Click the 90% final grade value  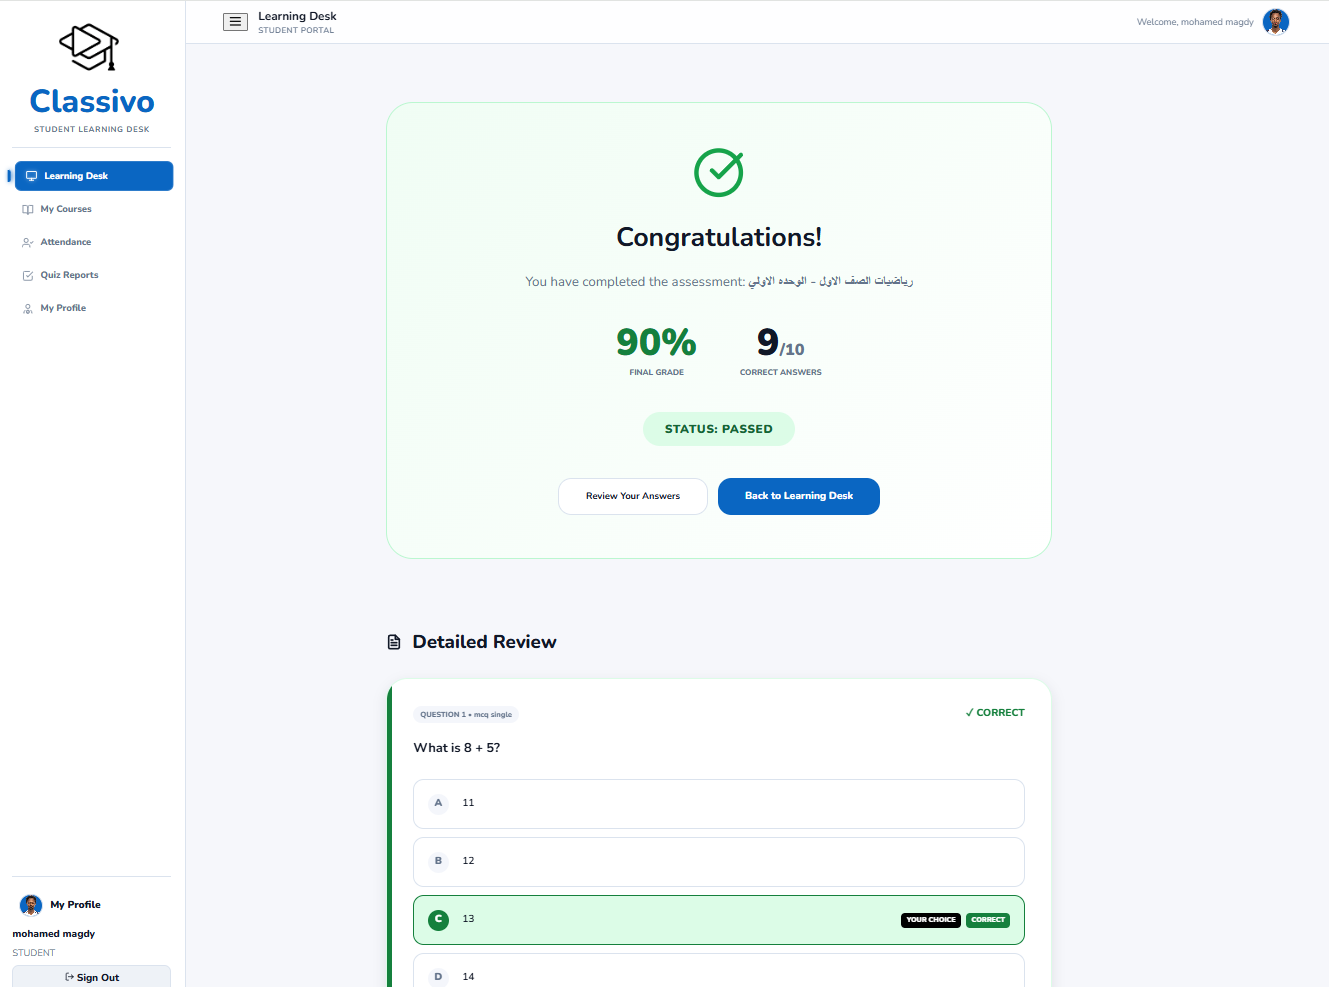[x=656, y=342]
